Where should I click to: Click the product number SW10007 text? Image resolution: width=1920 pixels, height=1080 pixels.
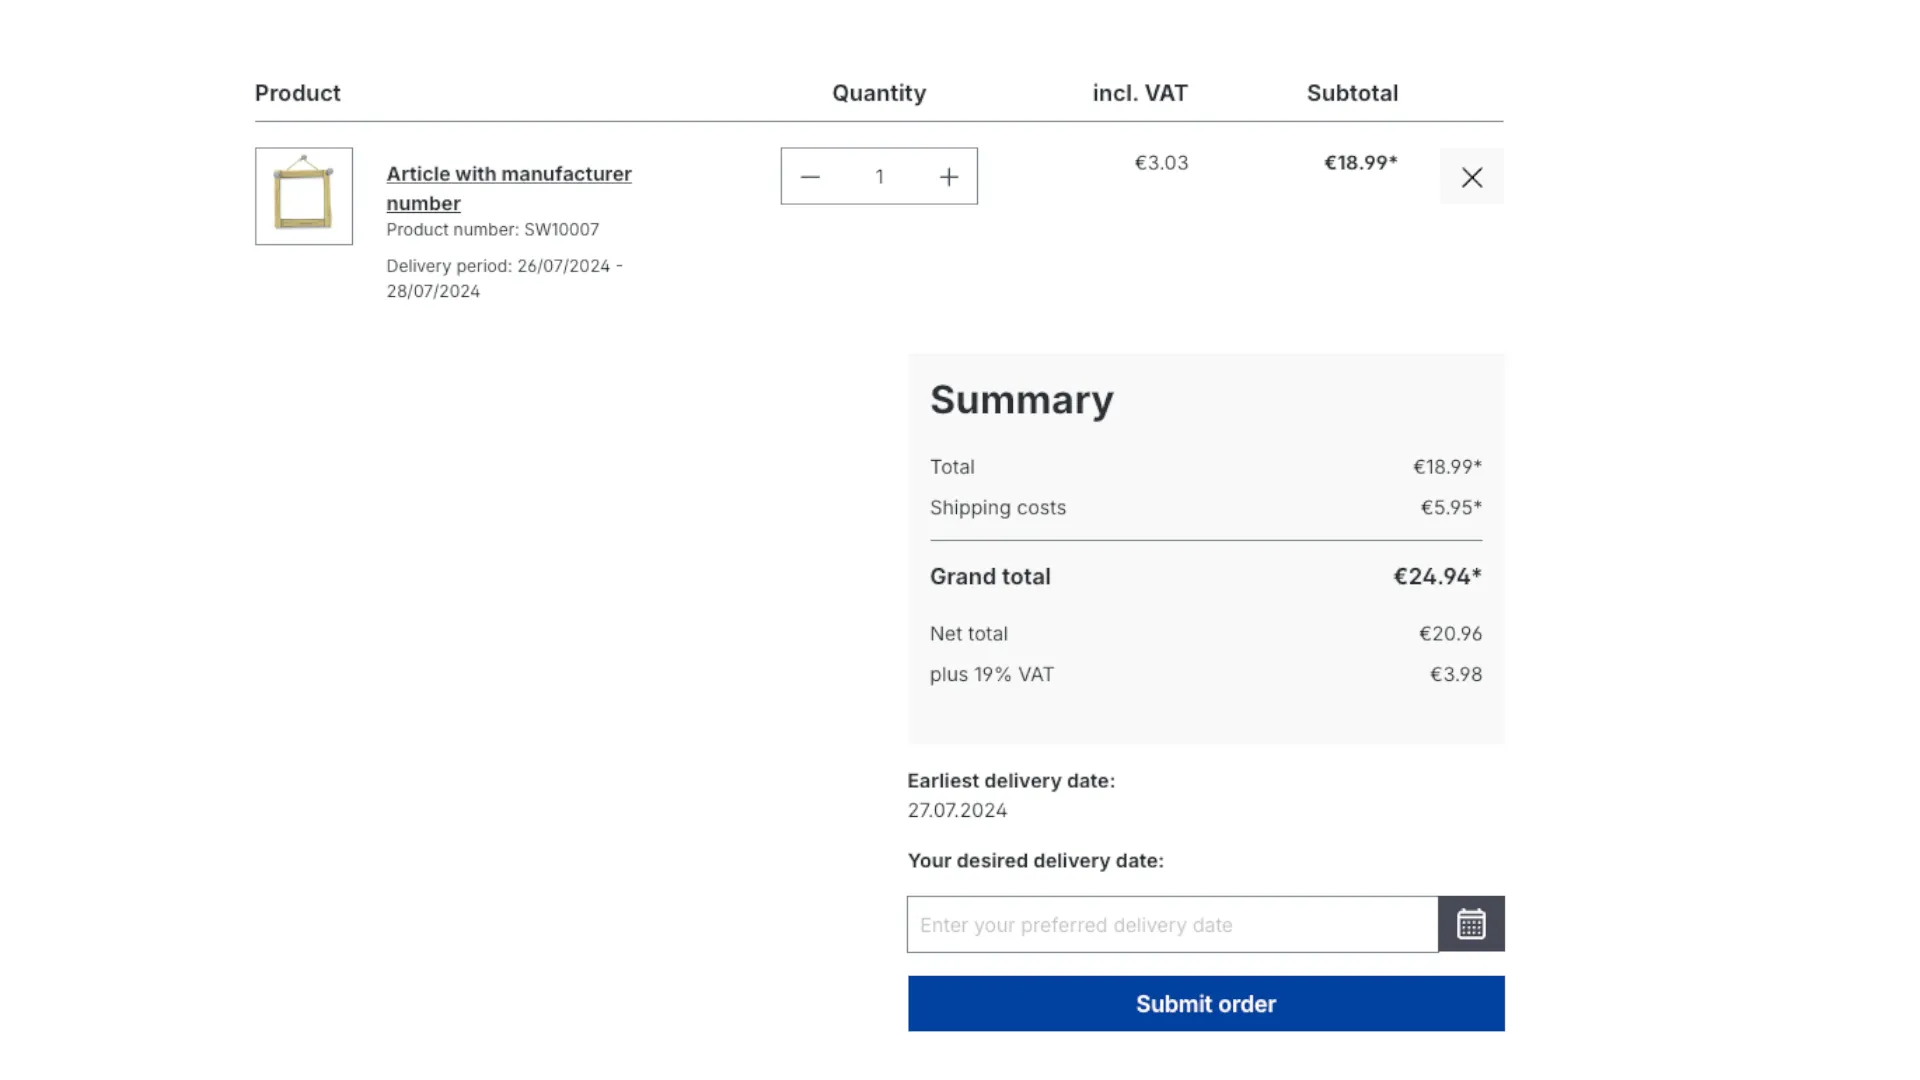[493, 230]
